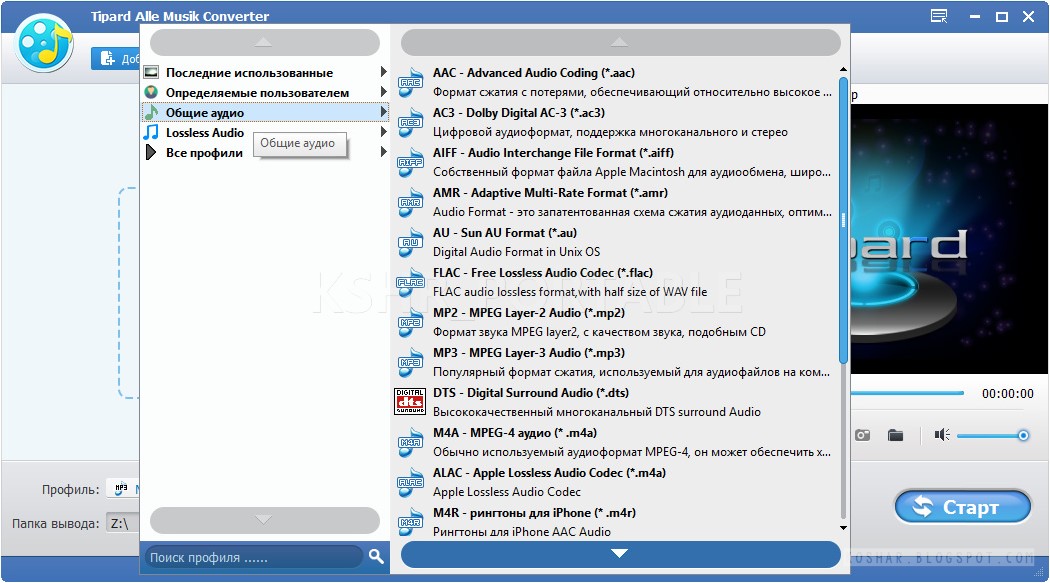The width and height of the screenshot is (1050, 583).
Task: Select ALAC - Apple Lossless Audio Codec
Action: click(615, 483)
